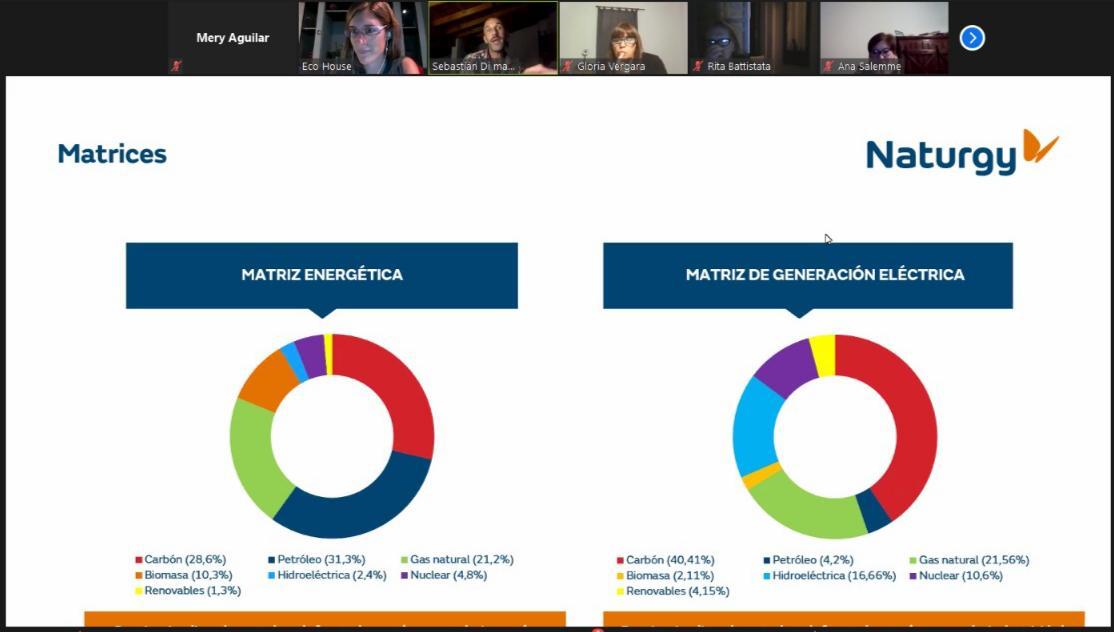Click the Matrices slide title
Screen dimensions: 1114x632
click(112, 154)
